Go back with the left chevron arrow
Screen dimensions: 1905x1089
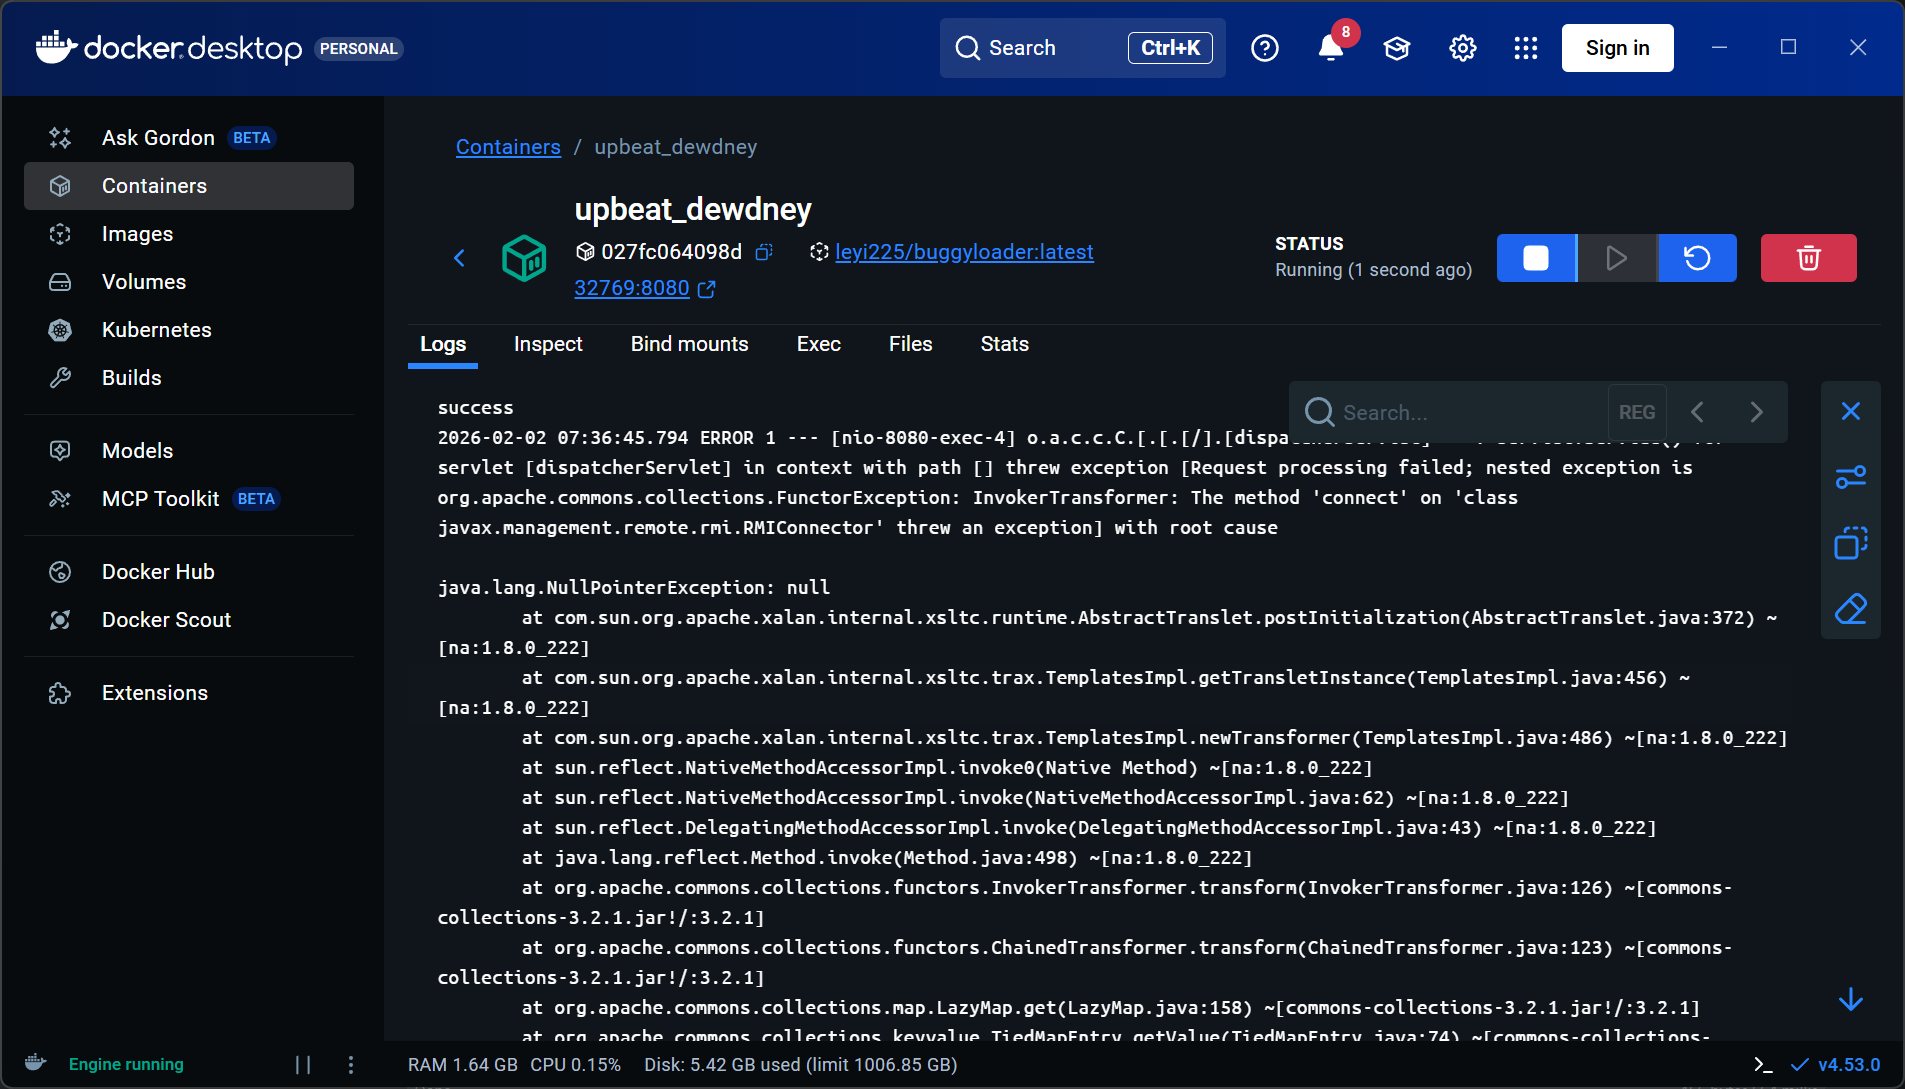[460, 258]
